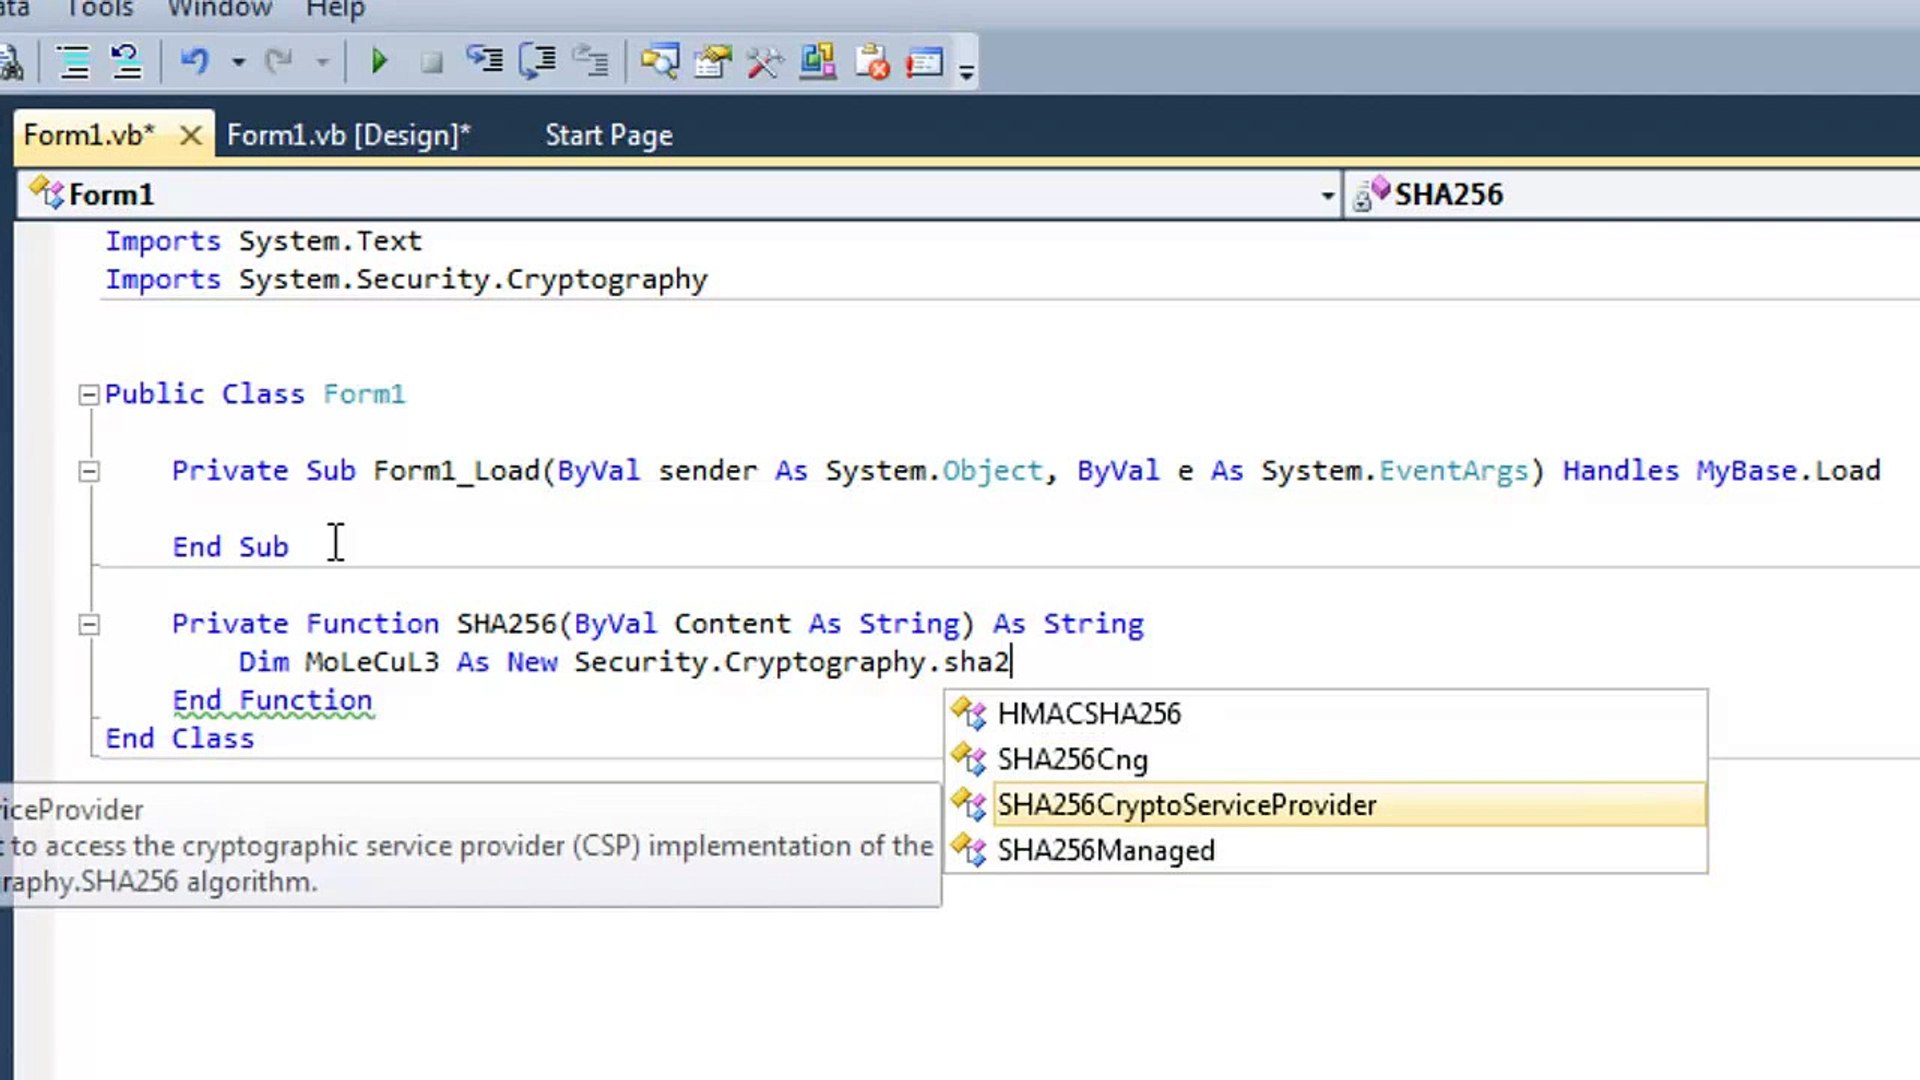1920x1080 pixels.
Task: Click clipboard with red X icon
Action: [x=872, y=62]
